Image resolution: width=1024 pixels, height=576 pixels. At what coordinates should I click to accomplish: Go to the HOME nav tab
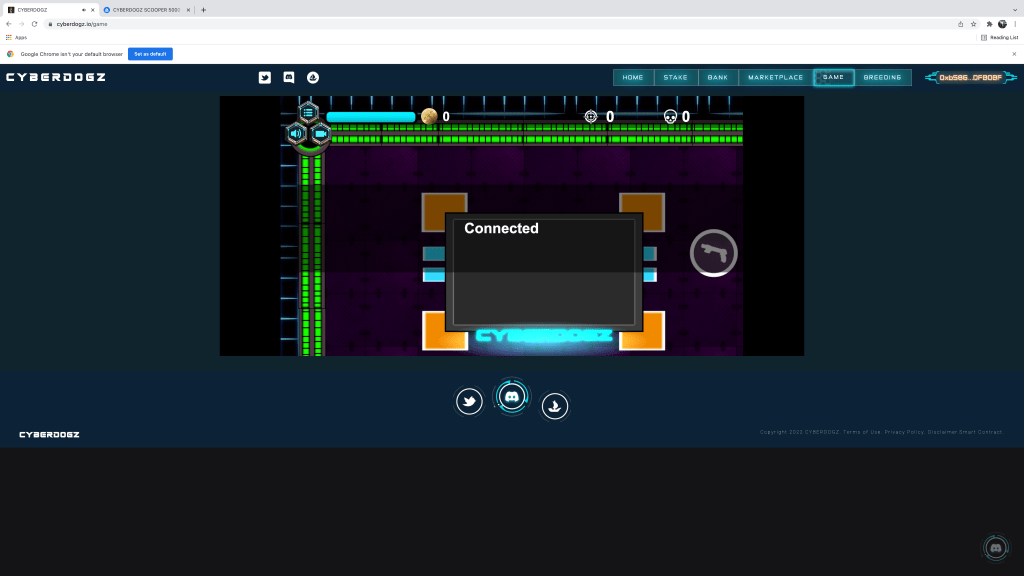click(x=633, y=77)
